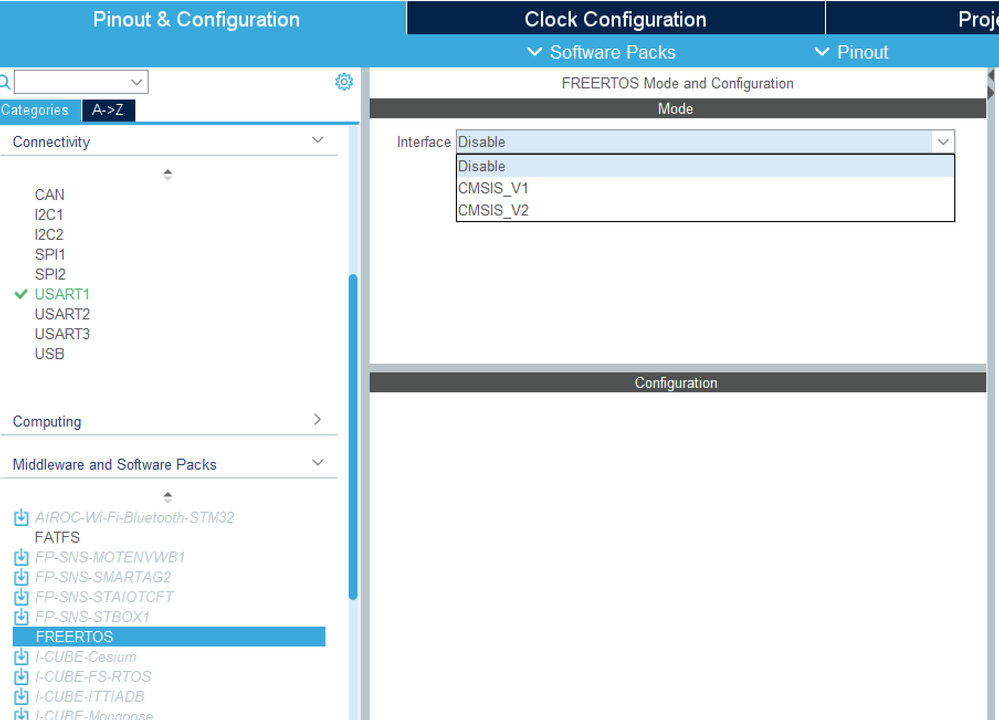Click FP-SNS-STBOX1 pack name
The image size is (999, 720).
(92, 616)
